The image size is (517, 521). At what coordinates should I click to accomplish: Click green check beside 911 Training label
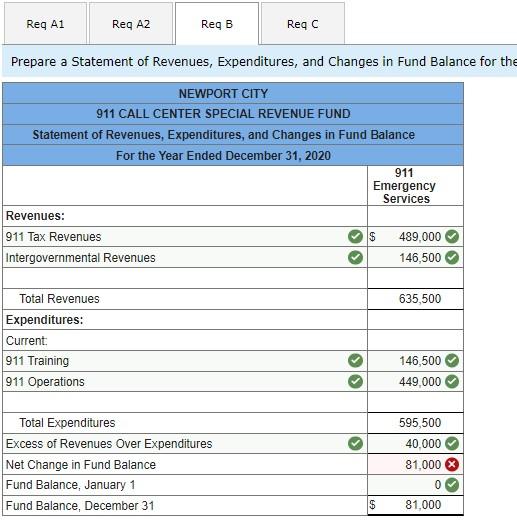pos(355,361)
